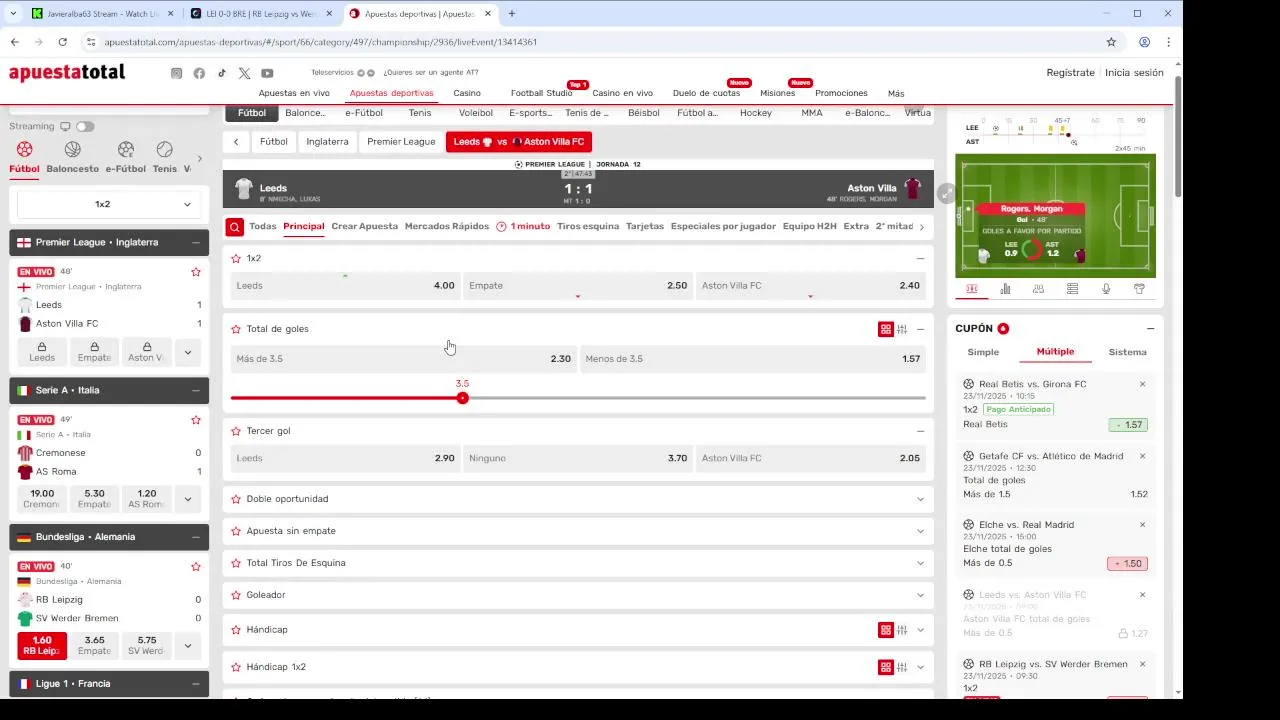Open slider view icon in Total de goles
The width and height of the screenshot is (1280, 720).
[x=902, y=329]
